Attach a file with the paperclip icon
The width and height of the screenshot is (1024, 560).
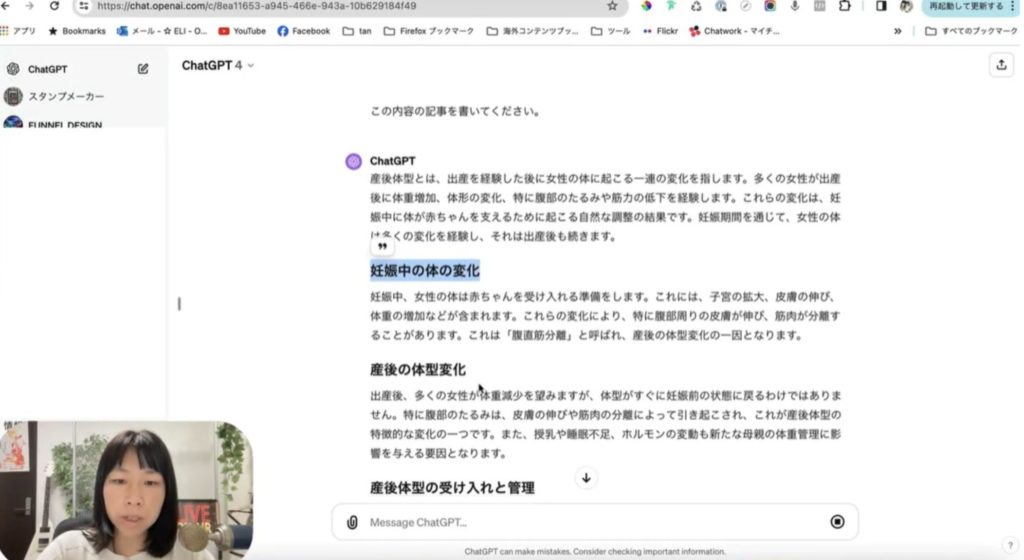click(x=352, y=522)
